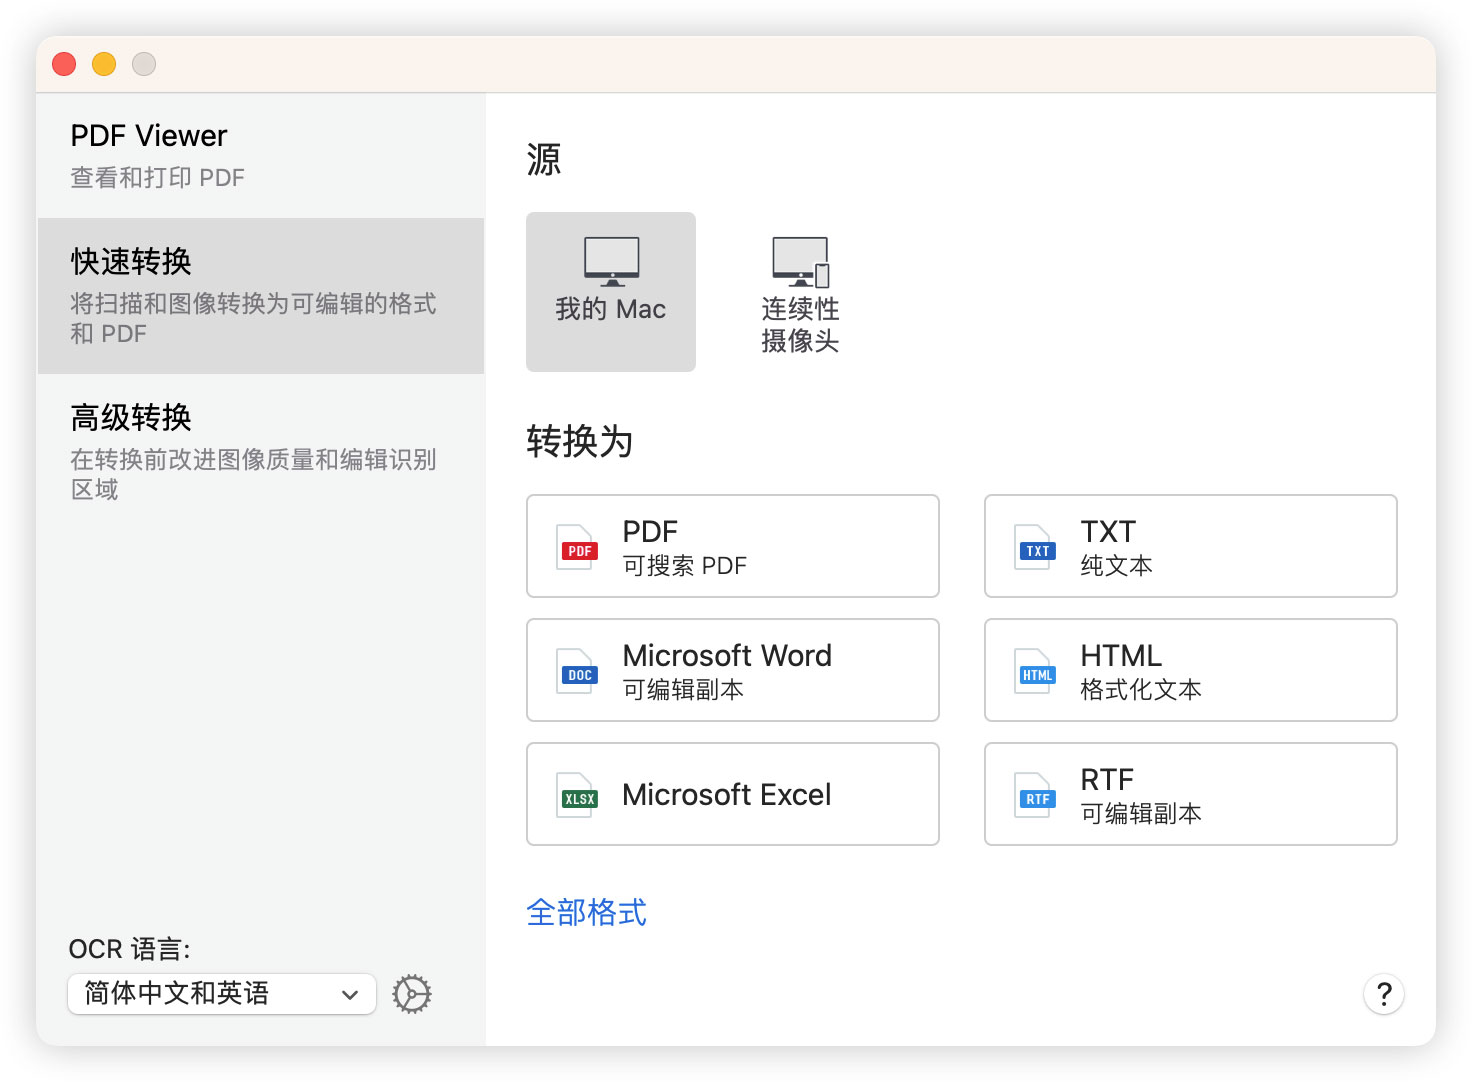Viewport: 1472px width, 1082px height.
Task: Switch to the PDF Viewer section
Action: pyautogui.click(x=261, y=156)
